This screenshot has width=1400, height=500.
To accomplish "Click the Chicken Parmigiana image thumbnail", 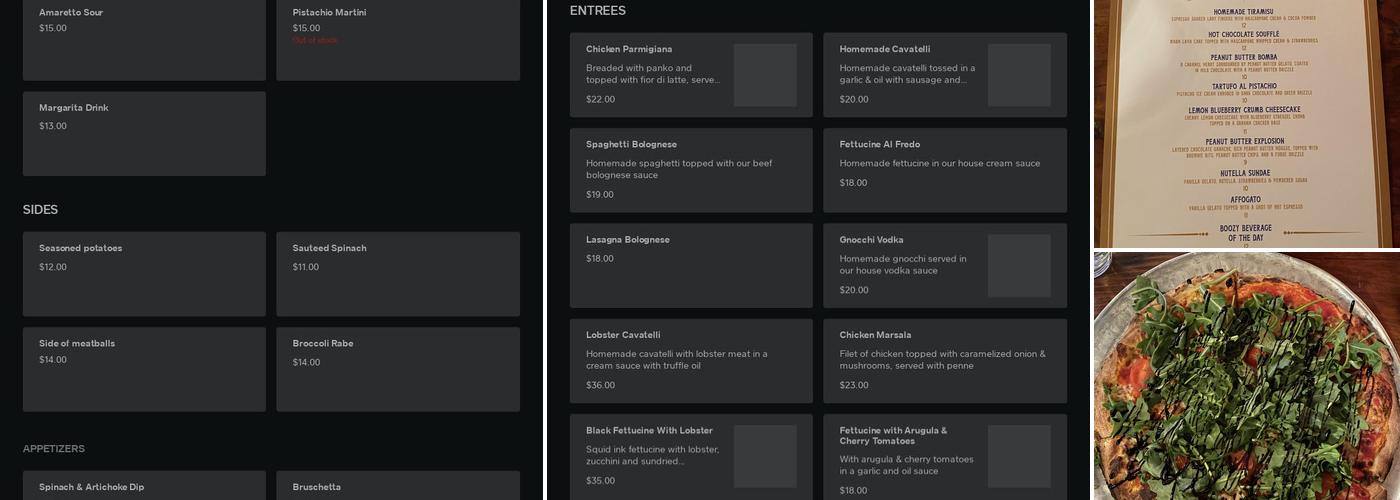I will [765, 75].
